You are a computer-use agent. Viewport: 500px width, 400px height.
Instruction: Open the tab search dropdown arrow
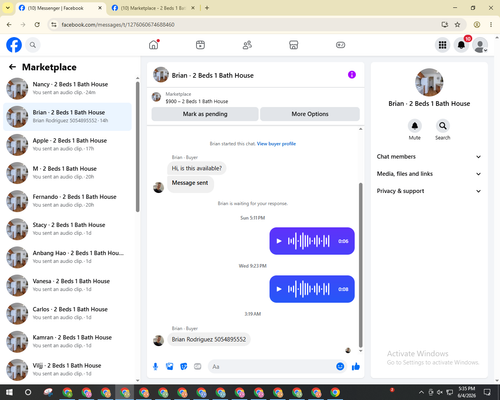coord(8,8)
